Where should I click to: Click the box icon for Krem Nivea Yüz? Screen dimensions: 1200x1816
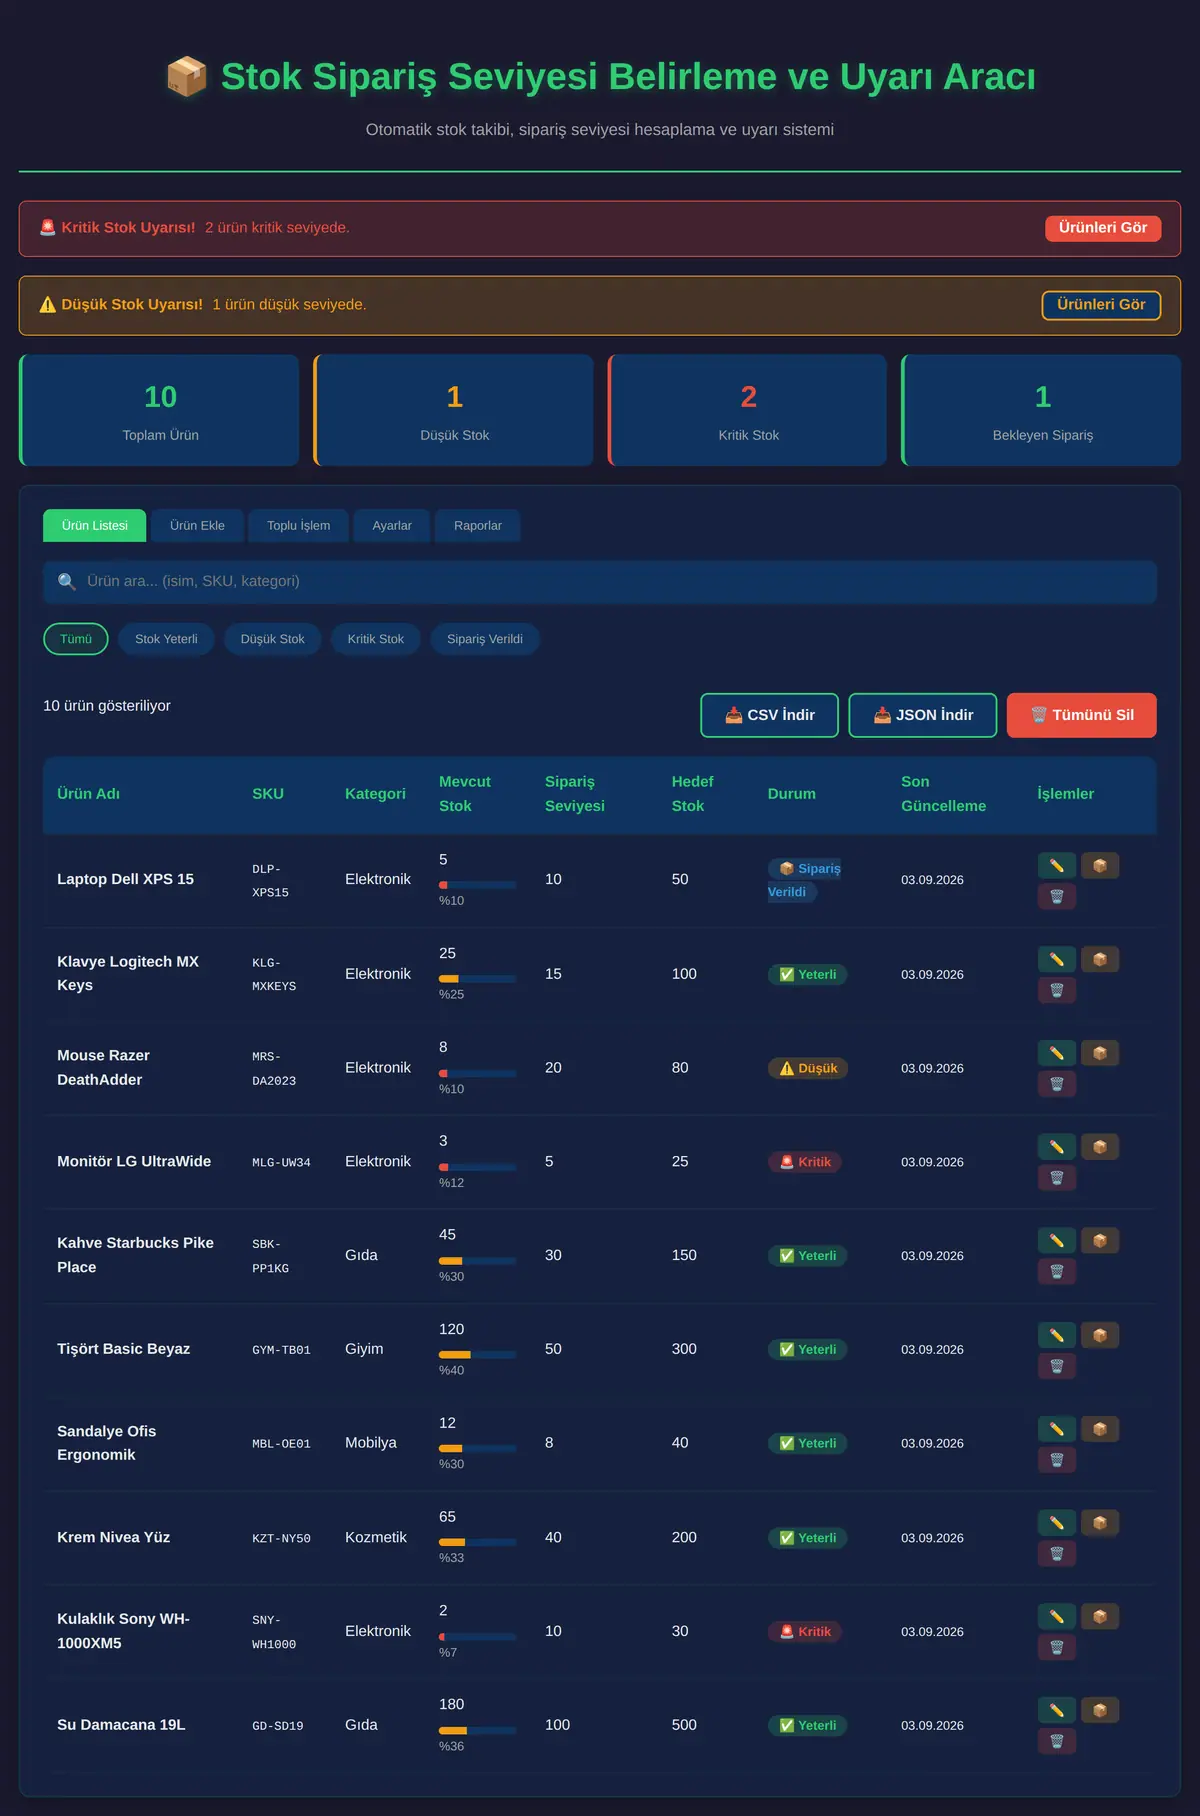[x=1100, y=1523]
